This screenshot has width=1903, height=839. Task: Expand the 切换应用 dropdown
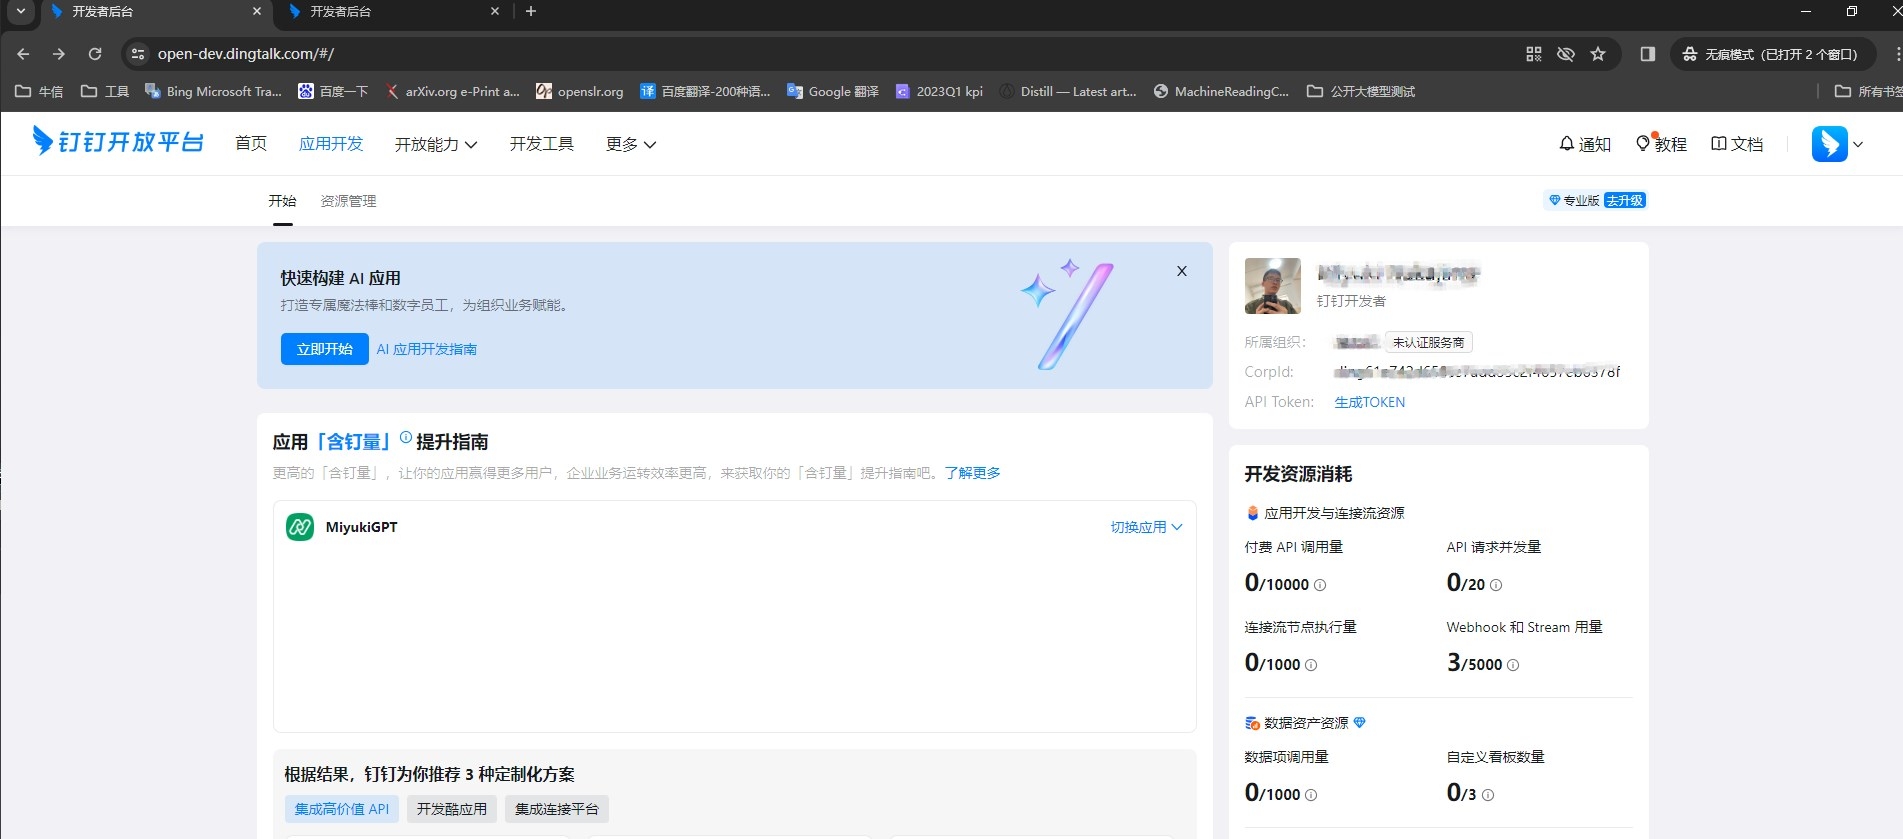[1146, 527]
